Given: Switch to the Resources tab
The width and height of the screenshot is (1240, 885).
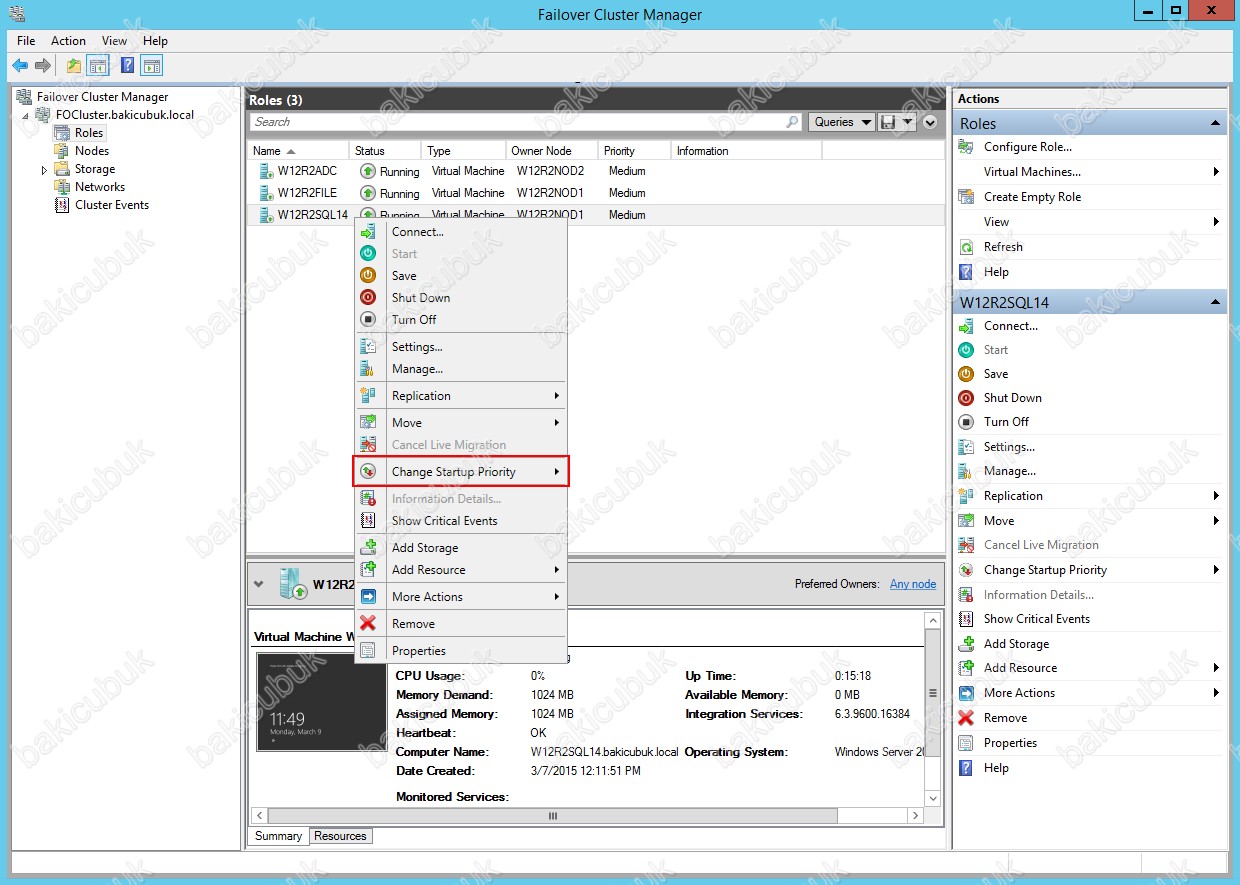Looking at the screenshot, I should coord(340,836).
